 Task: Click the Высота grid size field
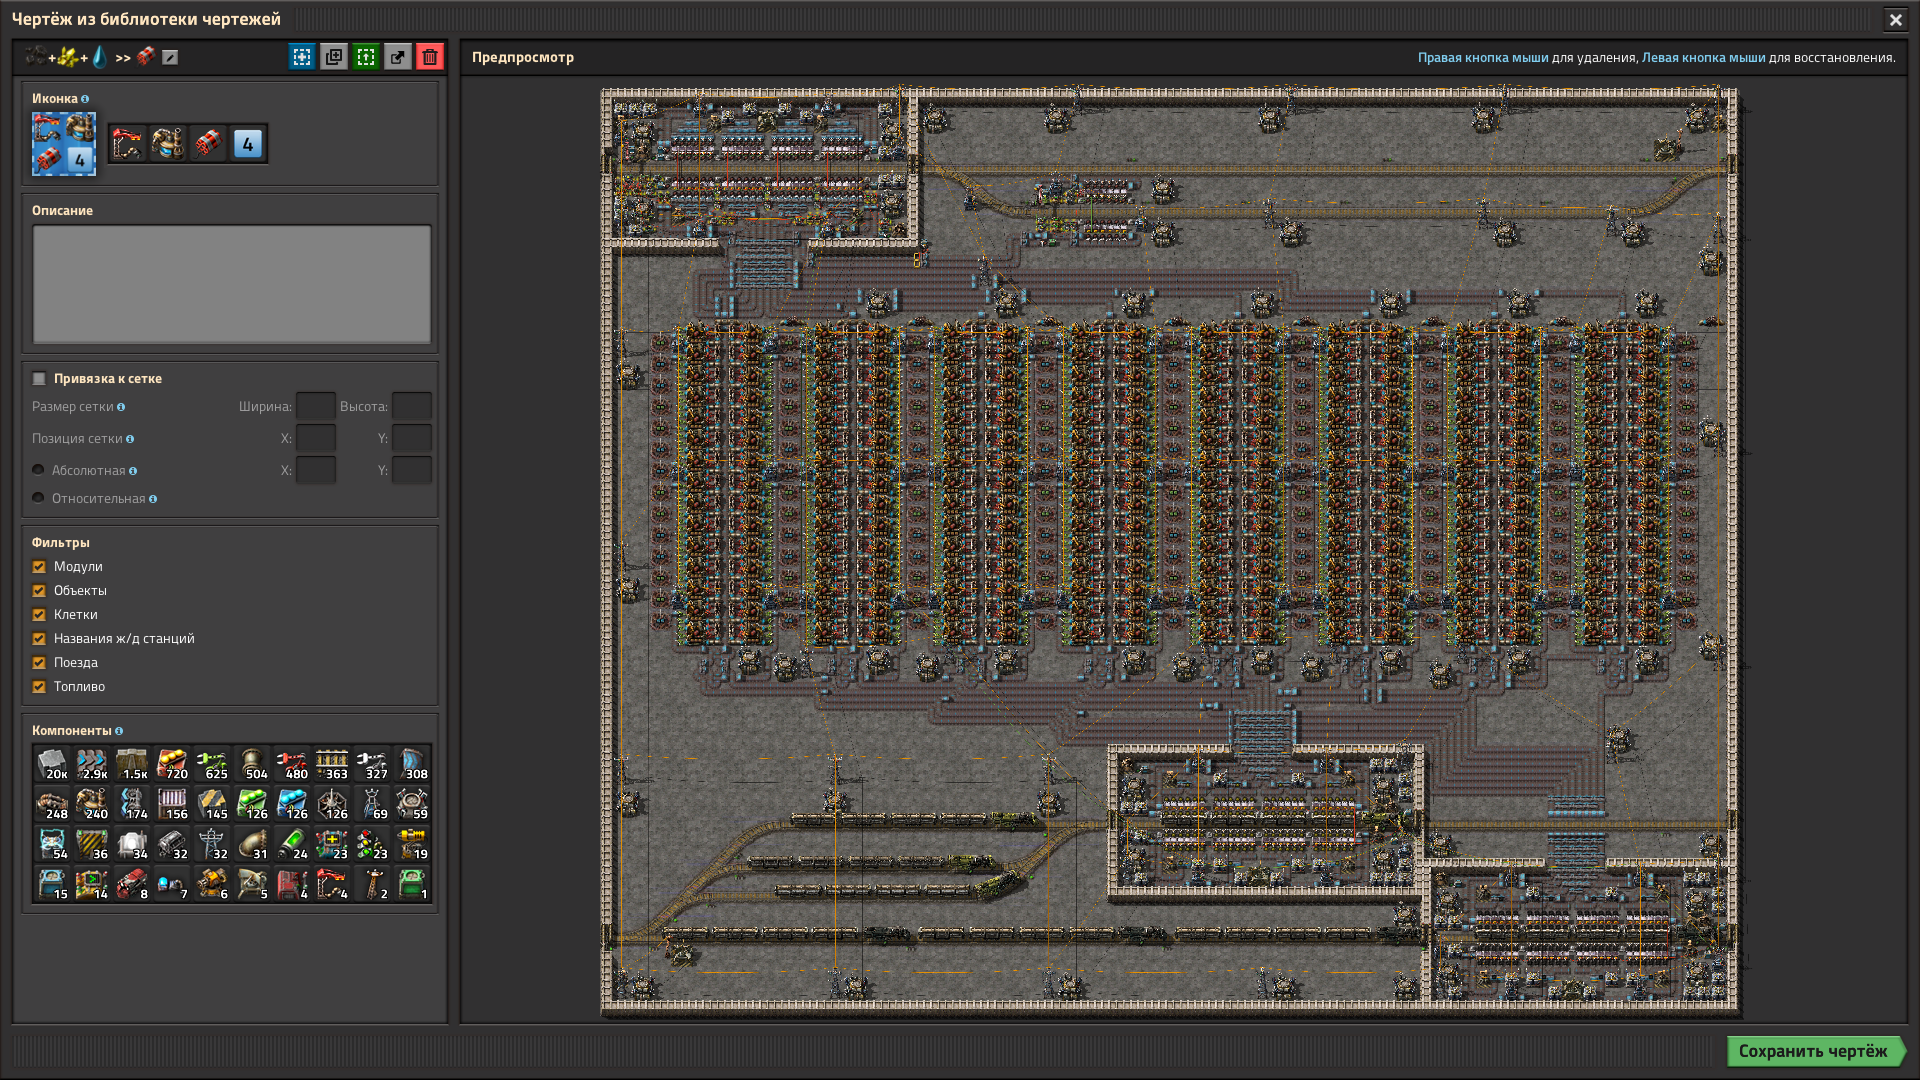coord(412,406)
